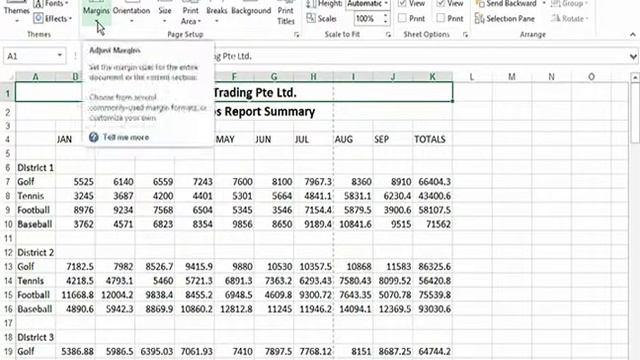
Task: Click the 'Baseball' label in row 16
Action: click(36, 309)
